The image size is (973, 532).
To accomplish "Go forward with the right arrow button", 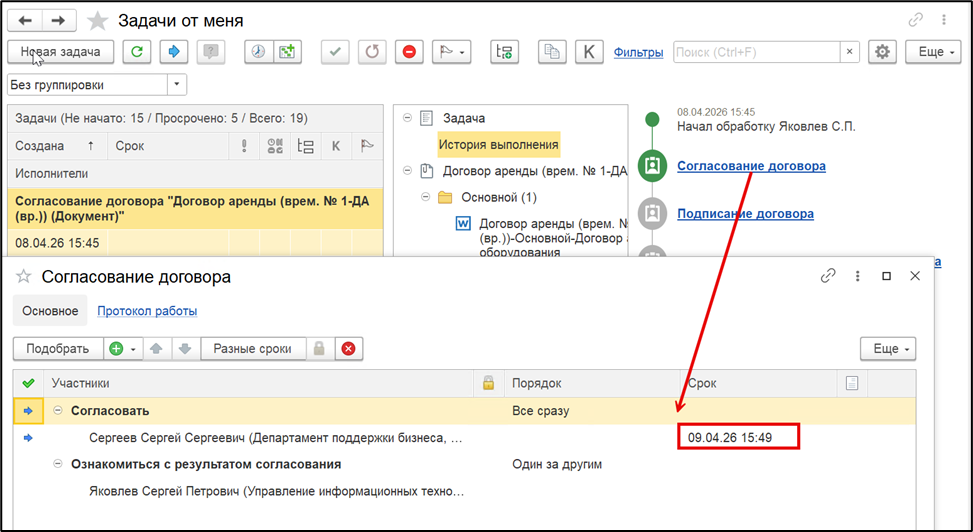I will pos(58,21).
